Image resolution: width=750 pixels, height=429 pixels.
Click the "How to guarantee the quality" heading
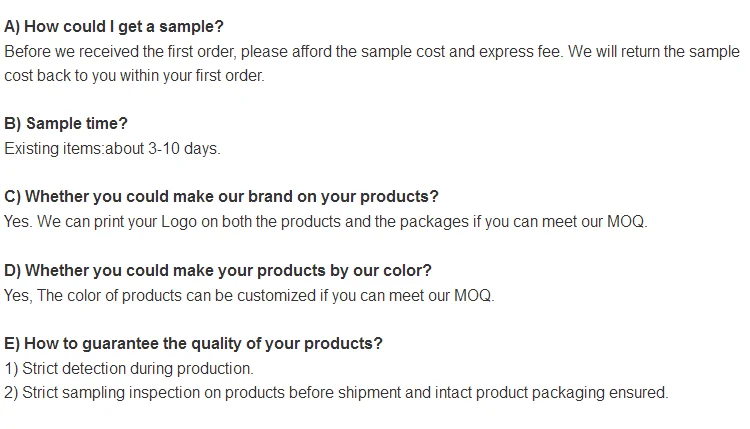coord(193,343)
